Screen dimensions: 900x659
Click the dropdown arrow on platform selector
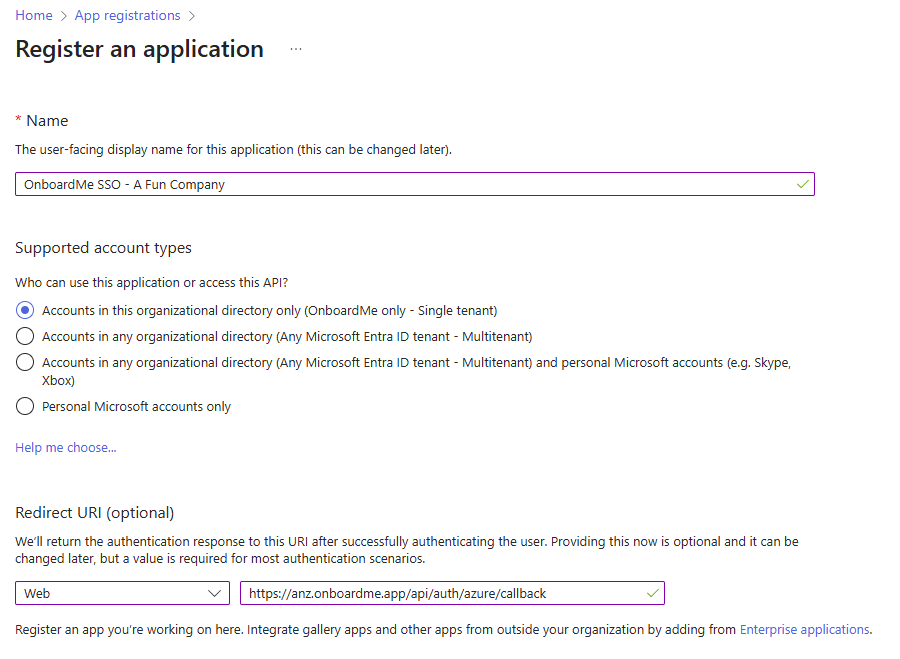click(x=215, y=593)
